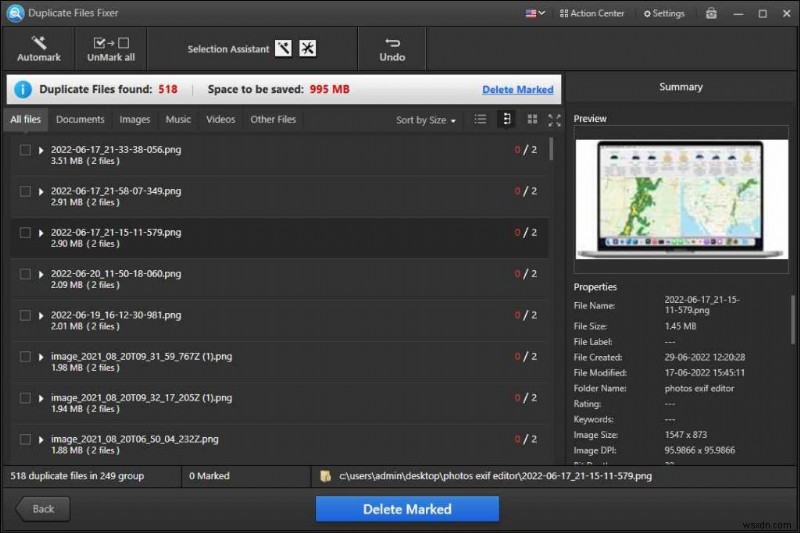Expand group image_2021_08_20T06_50_04_232Z.png arrow
This screenshot has width=800, height=533.
[41, 440]
